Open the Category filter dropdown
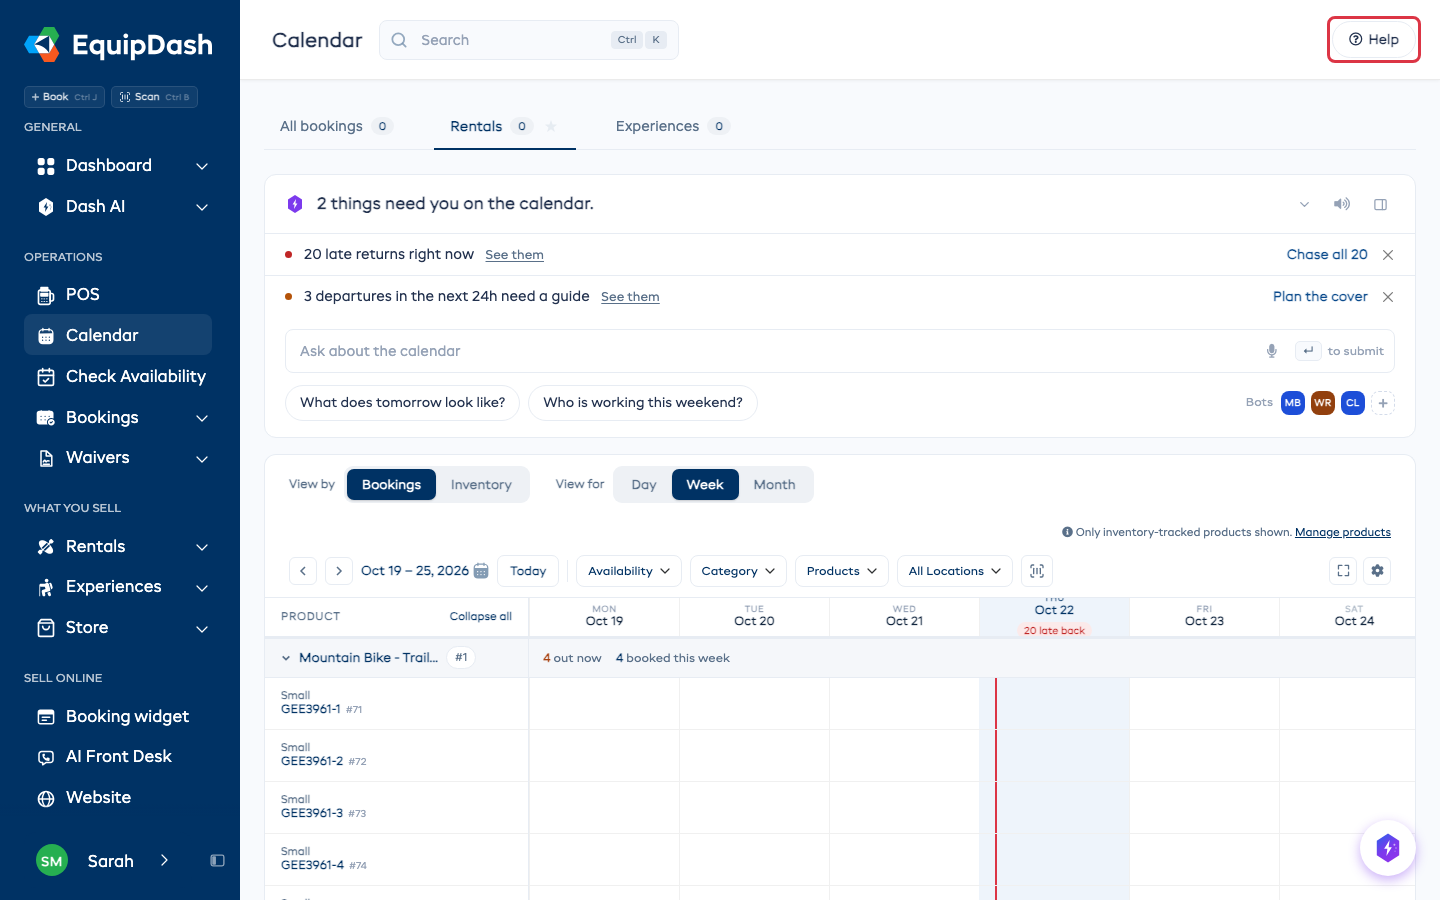 738,571
